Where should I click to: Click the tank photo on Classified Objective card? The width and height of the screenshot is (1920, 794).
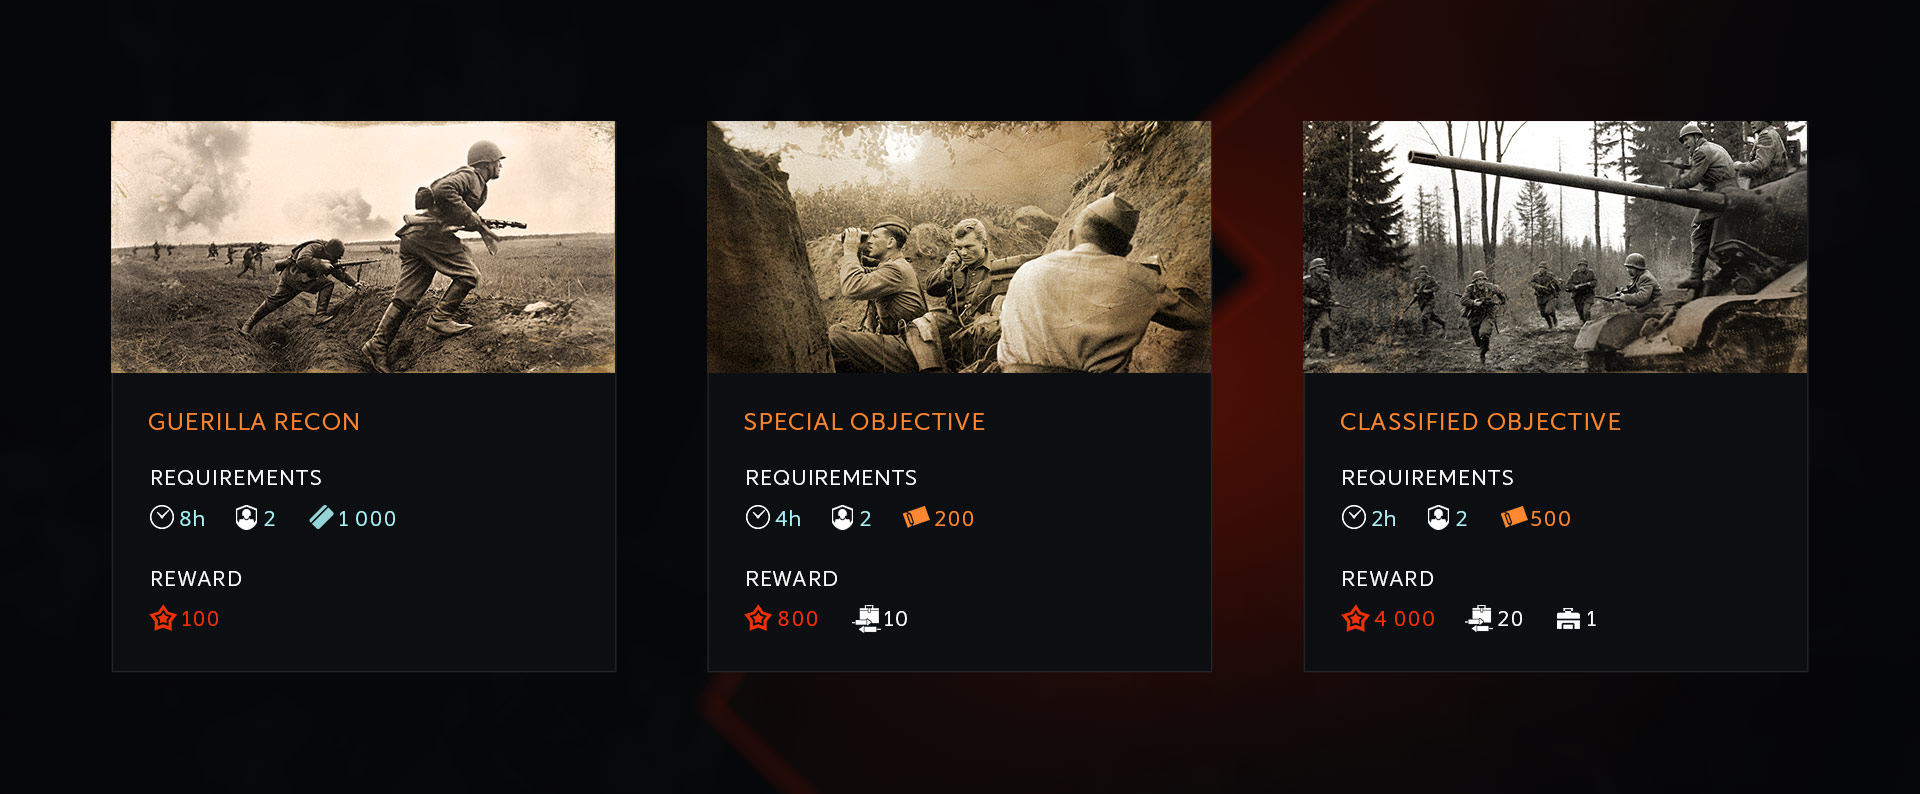pos(1555,247)
